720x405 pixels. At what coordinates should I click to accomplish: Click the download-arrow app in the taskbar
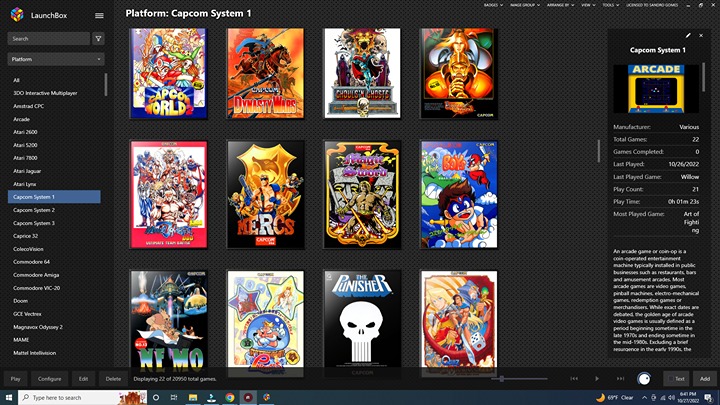(211, 397)
